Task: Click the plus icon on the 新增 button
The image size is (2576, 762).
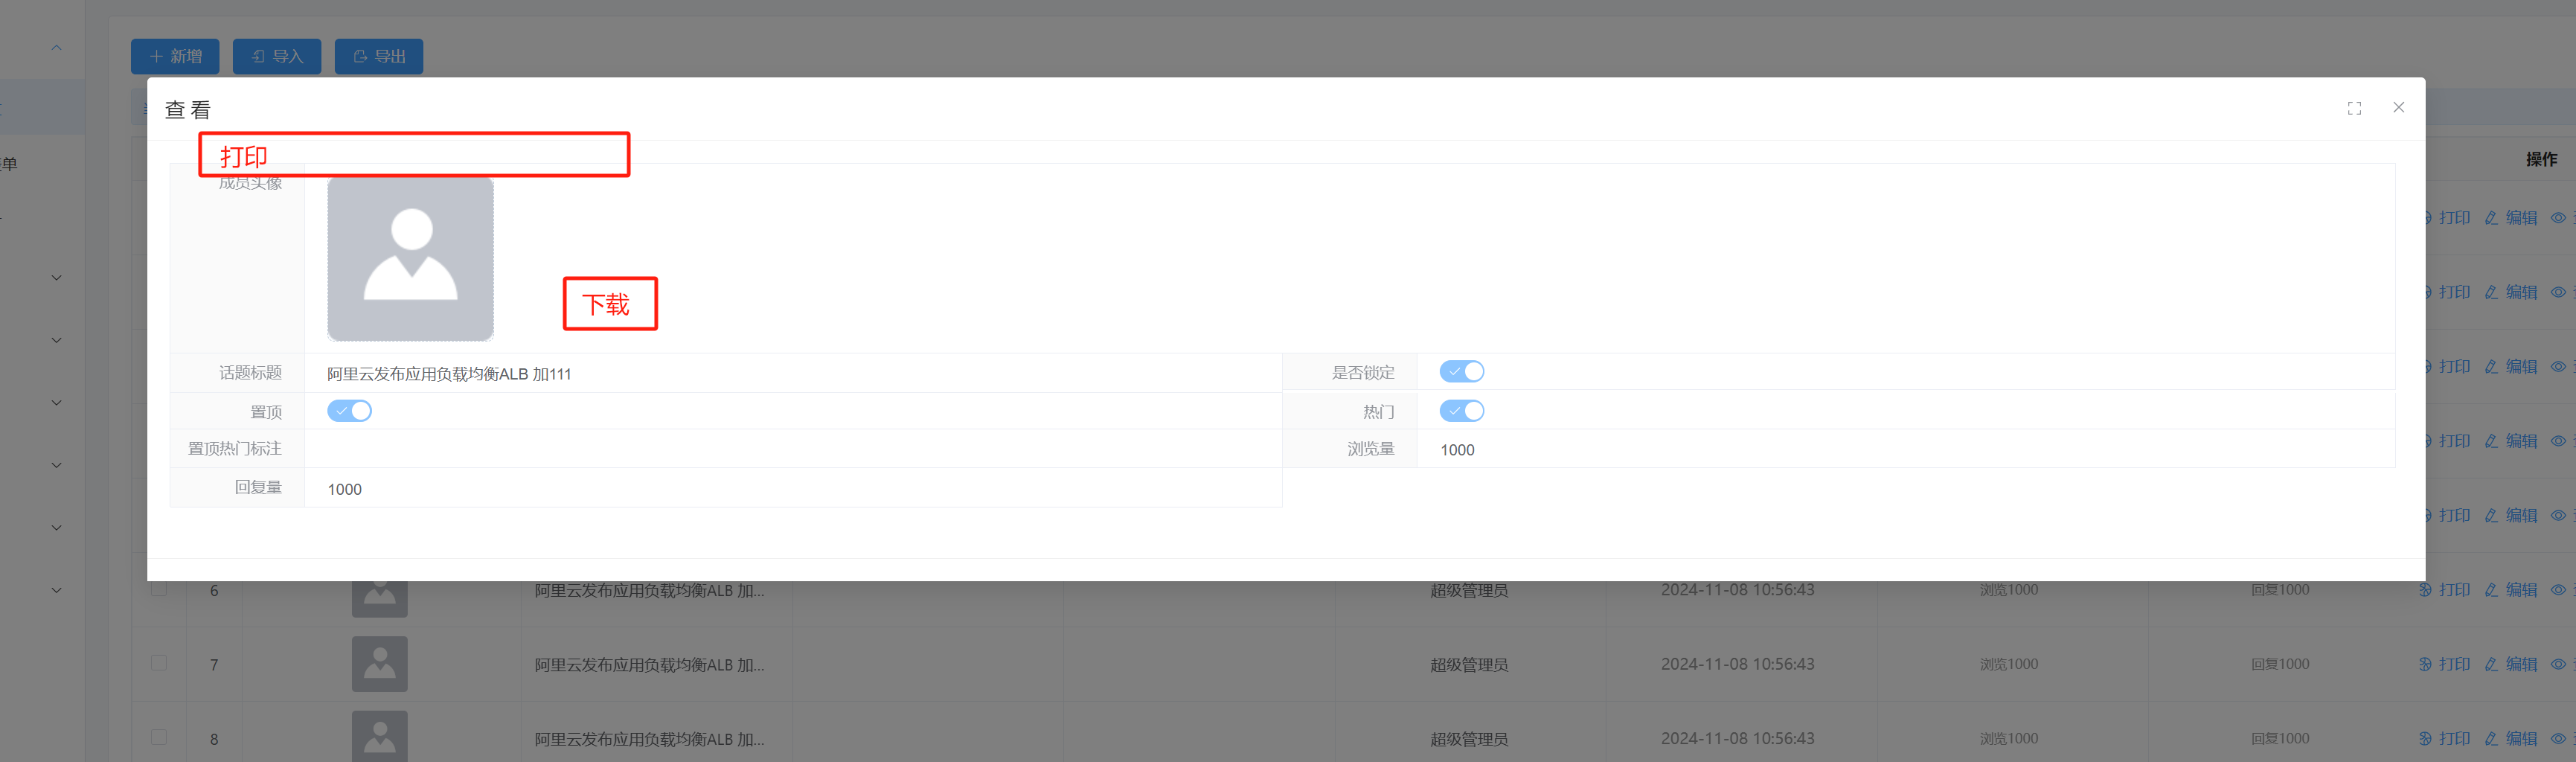Action: click(156, 57)
